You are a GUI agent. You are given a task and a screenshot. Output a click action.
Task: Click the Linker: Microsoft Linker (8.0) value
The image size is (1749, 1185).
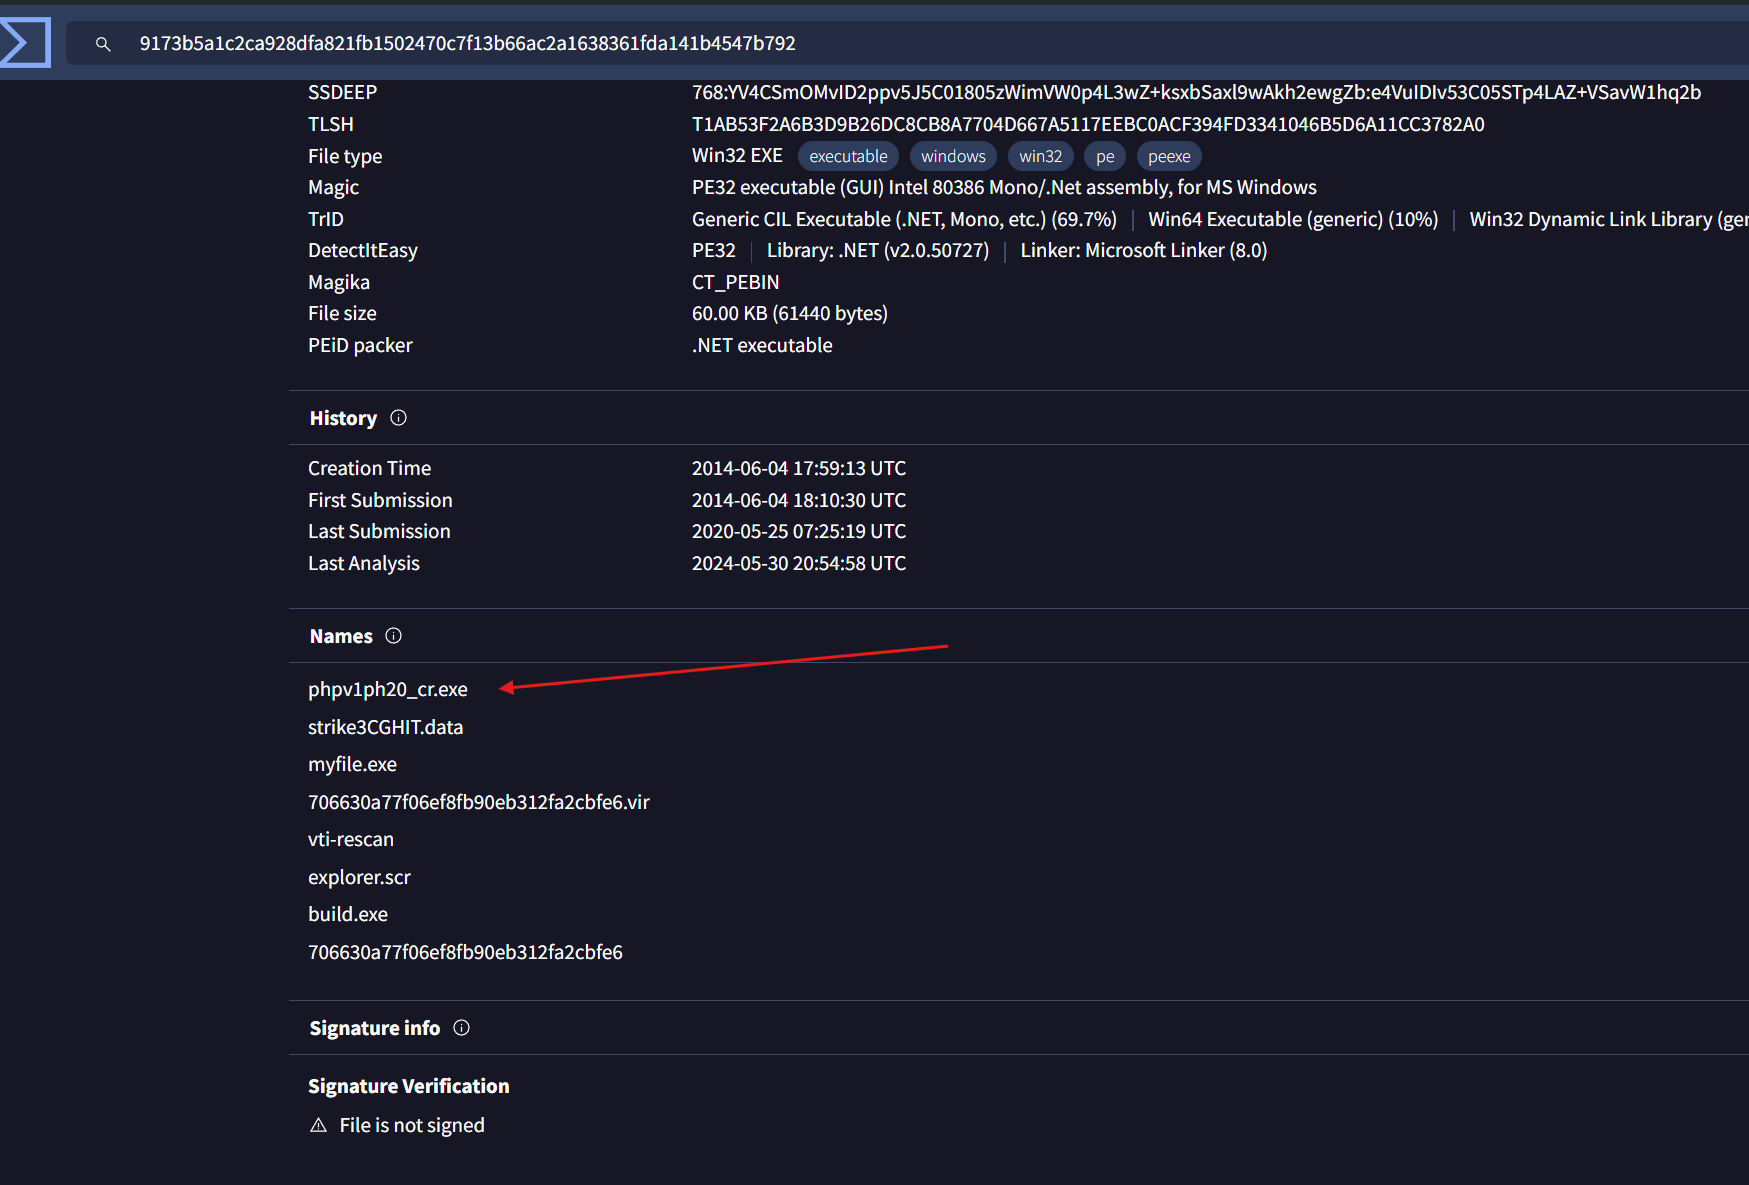1144,250
